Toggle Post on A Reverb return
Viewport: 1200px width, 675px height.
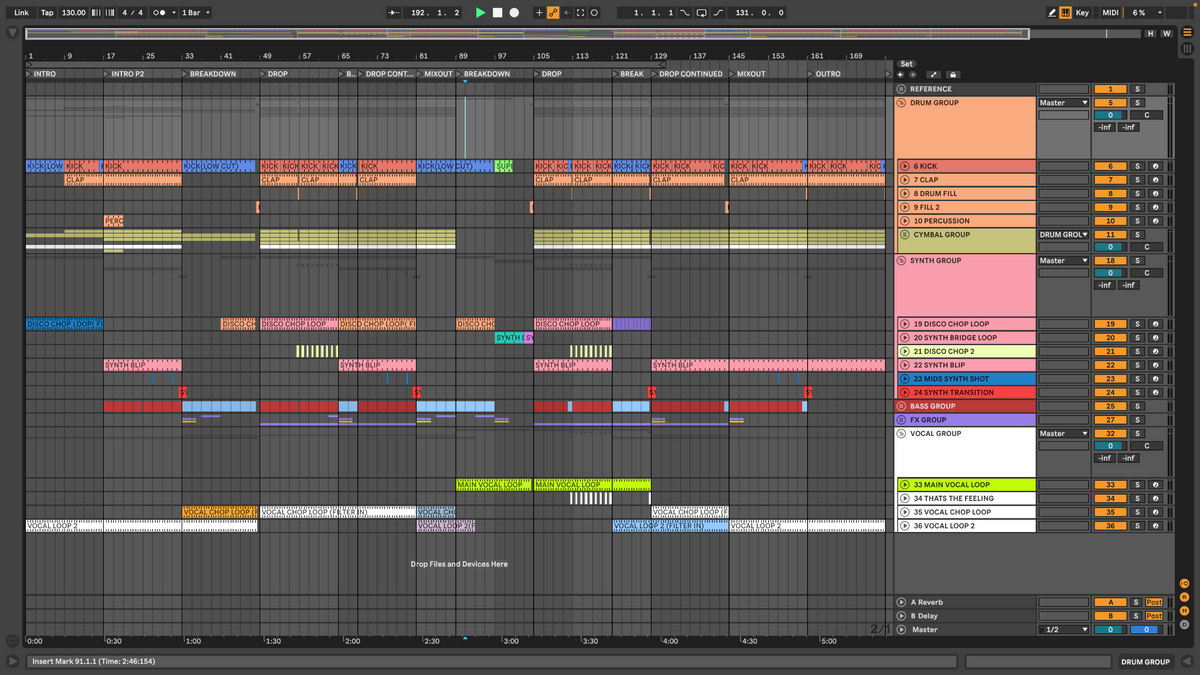[x=1154, y=602]
